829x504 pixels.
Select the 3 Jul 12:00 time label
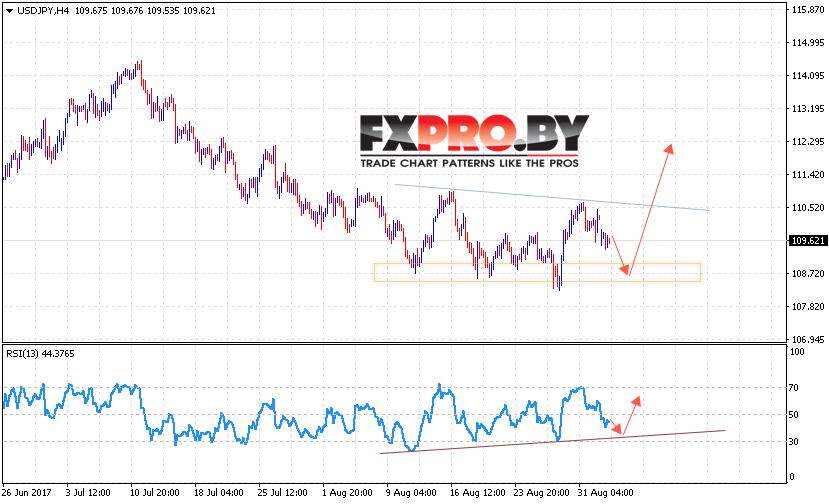click(x=88, y=493)
